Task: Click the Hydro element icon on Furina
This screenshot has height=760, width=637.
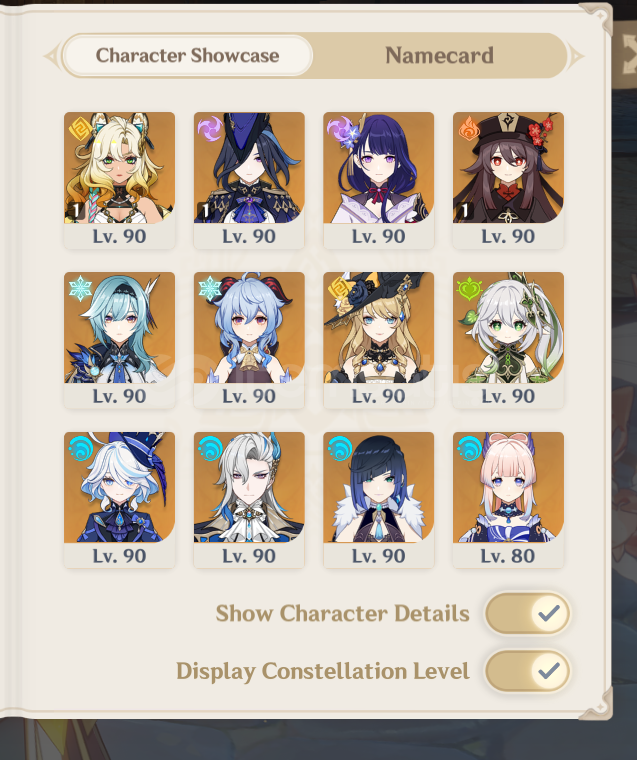Action: [80, 449]
